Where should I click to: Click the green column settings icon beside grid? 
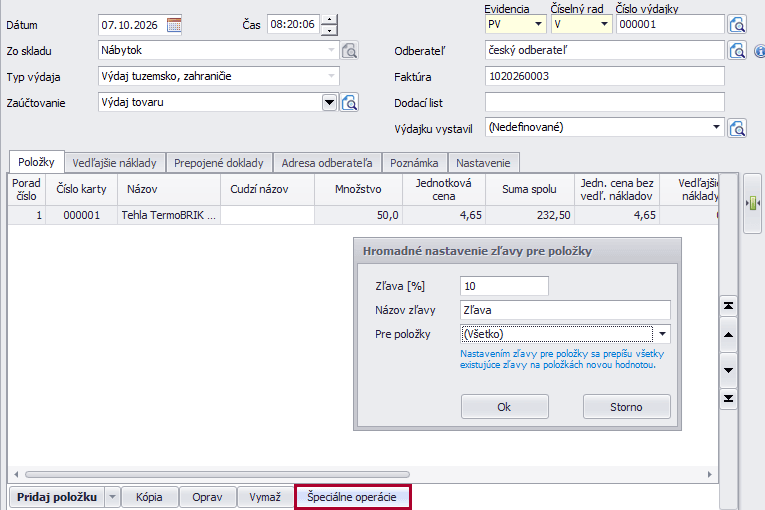[x=753, y=203]
